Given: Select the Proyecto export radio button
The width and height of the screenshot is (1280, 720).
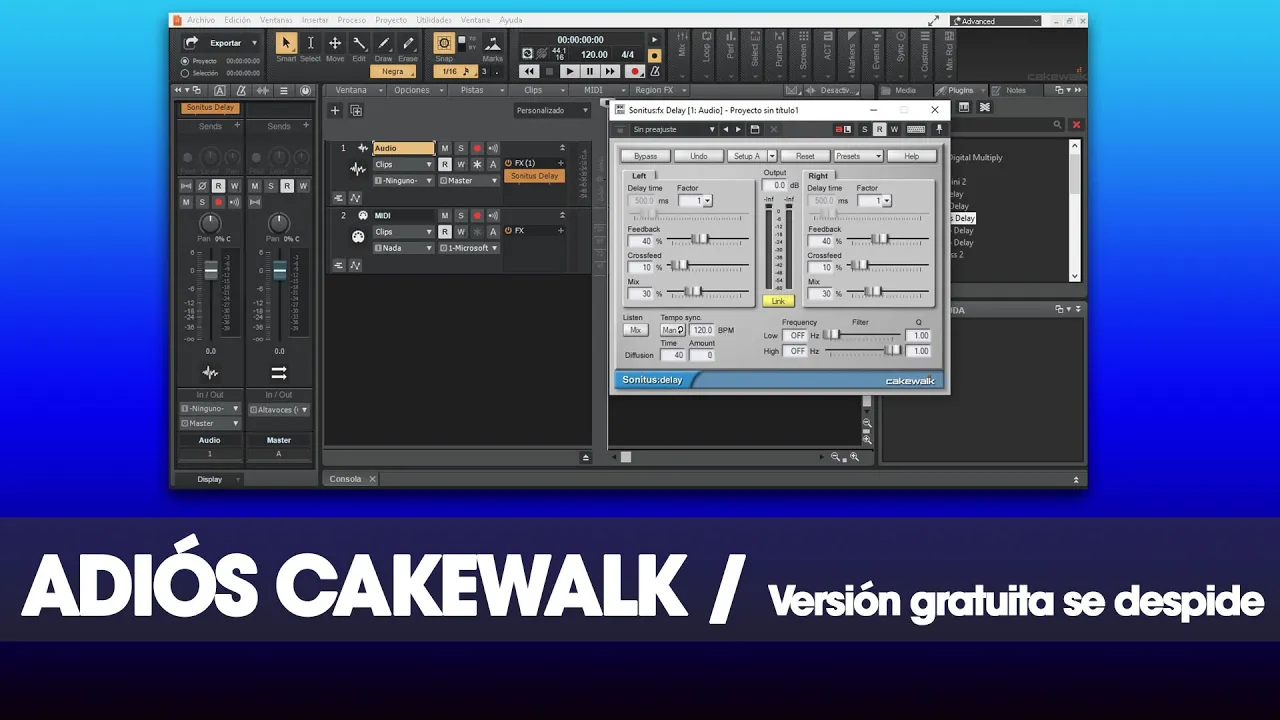Looking at the screenshot, I should (x=185, y=61).
